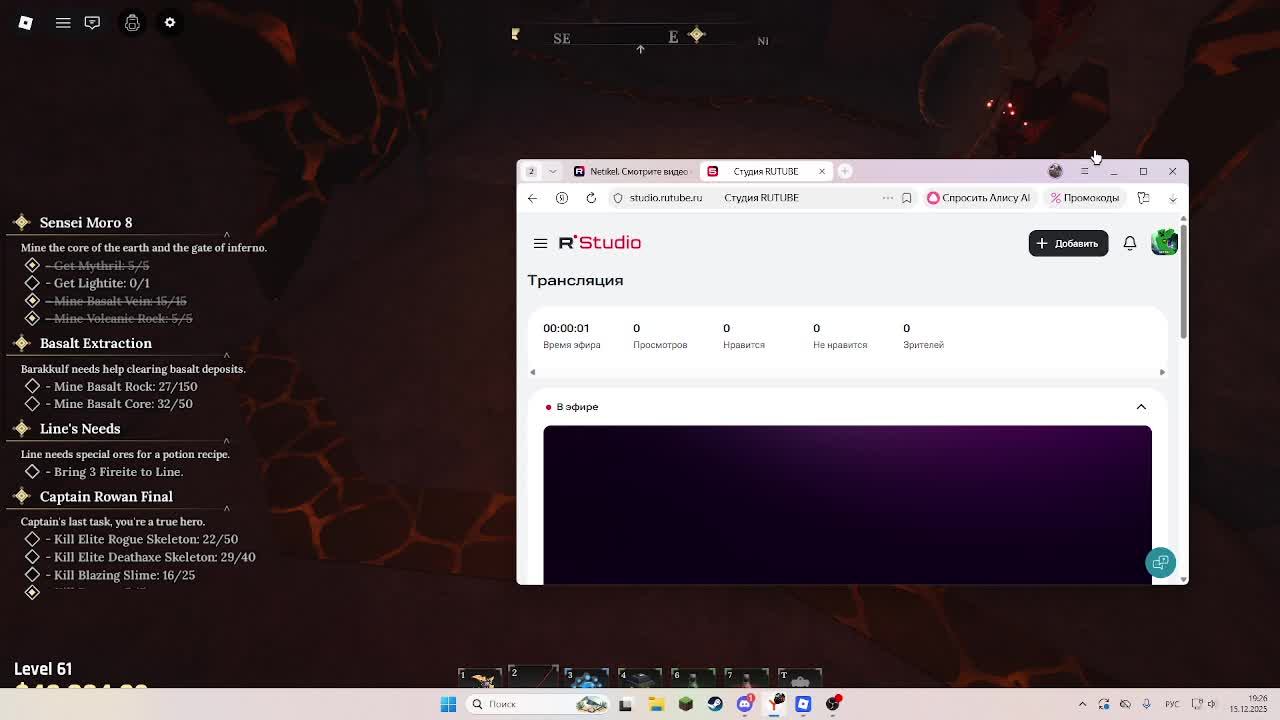Collapse the Basalt Extraction quest
Viewport: 1280px width, 720px height.
click(x=226, y=356)
